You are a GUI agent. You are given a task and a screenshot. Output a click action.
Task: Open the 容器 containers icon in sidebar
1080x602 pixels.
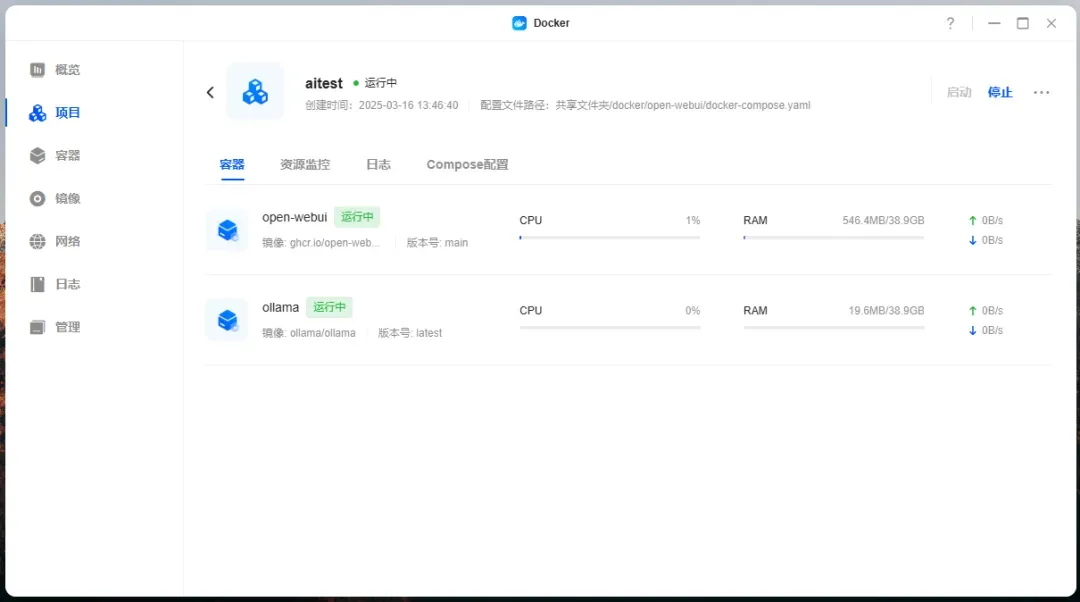37,156
